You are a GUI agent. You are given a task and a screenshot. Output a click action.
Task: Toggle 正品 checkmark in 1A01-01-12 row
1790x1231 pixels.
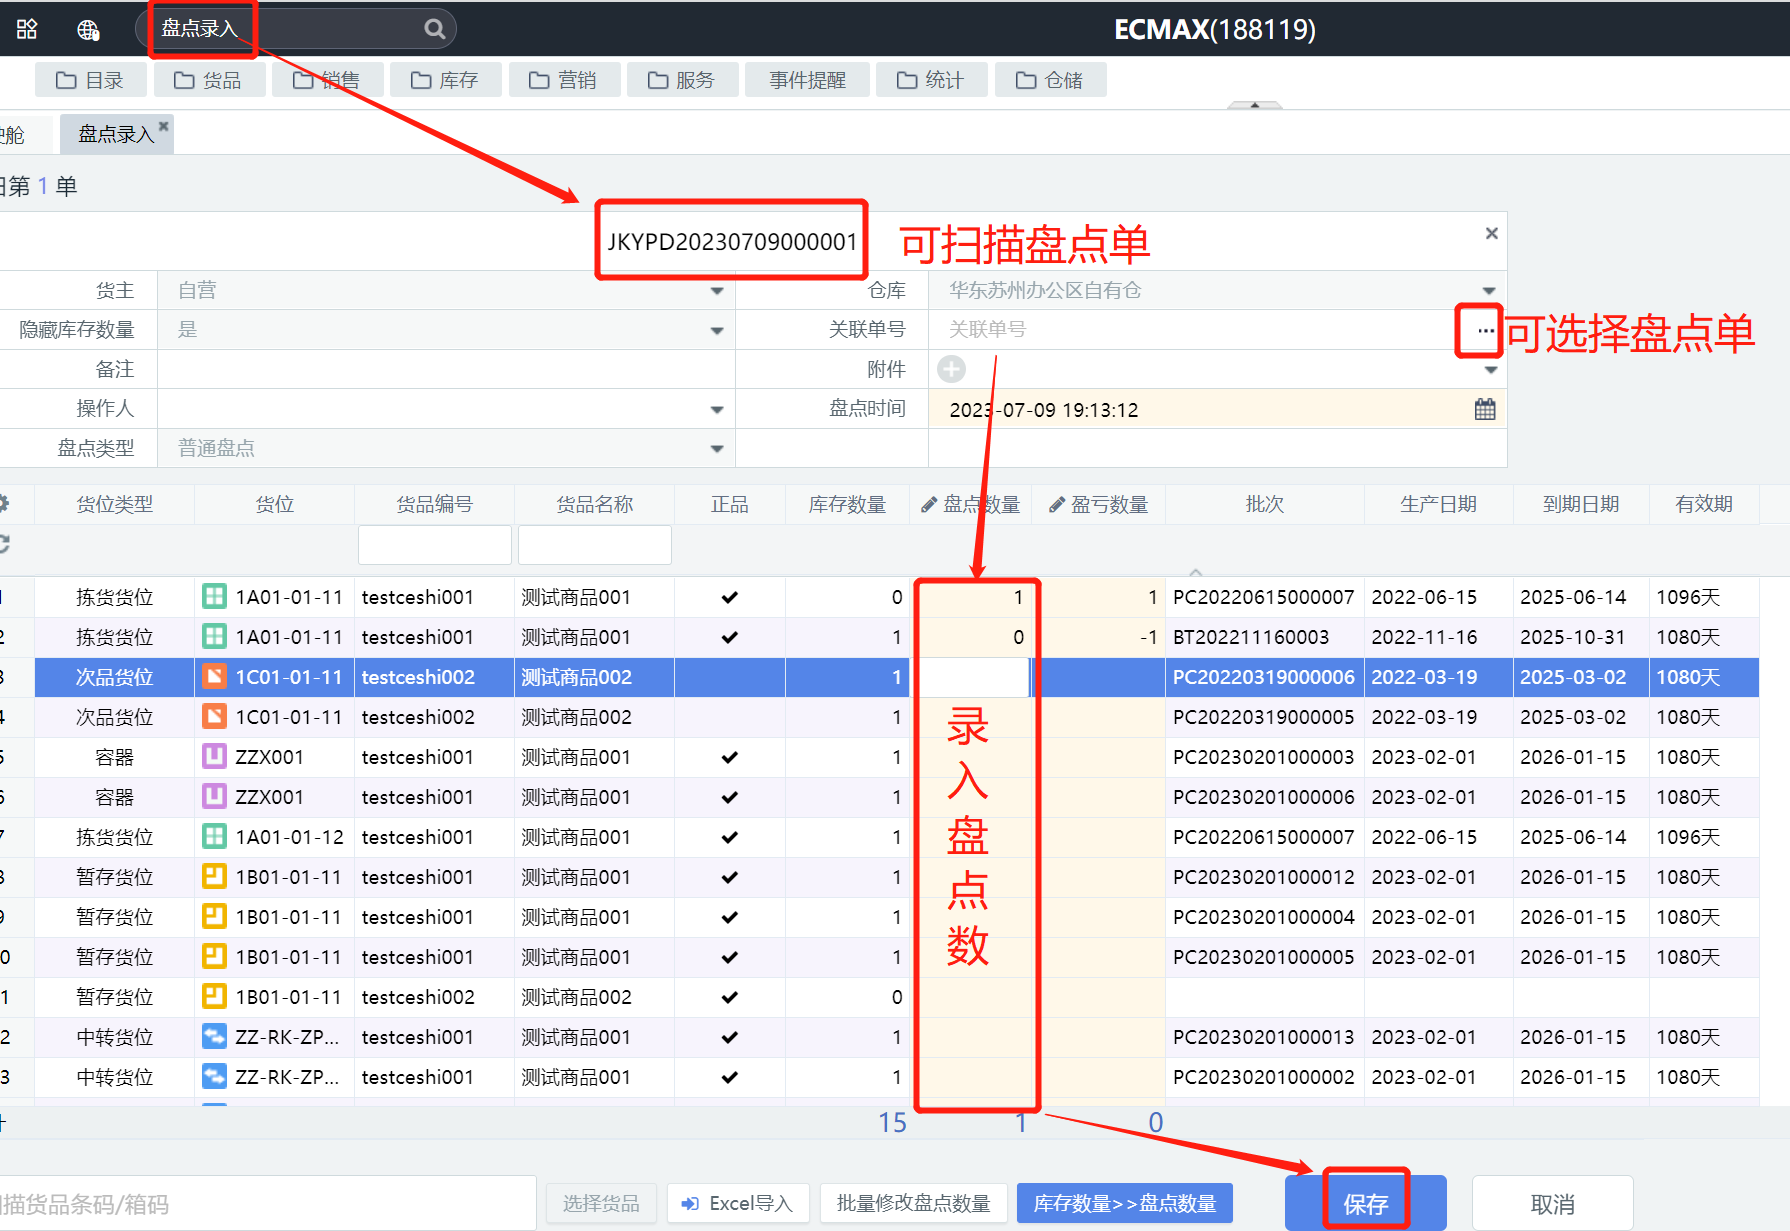[730, 837]
